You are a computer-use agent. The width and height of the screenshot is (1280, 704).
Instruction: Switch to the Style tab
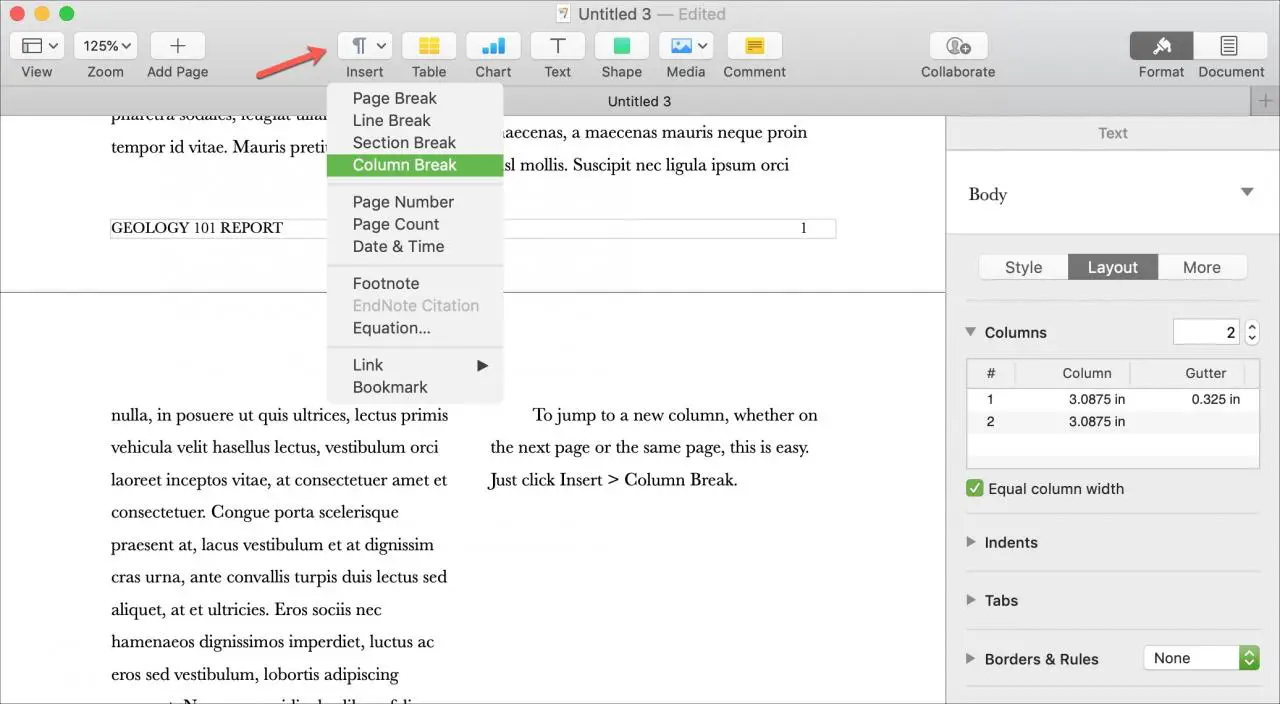click(1023, 267)
